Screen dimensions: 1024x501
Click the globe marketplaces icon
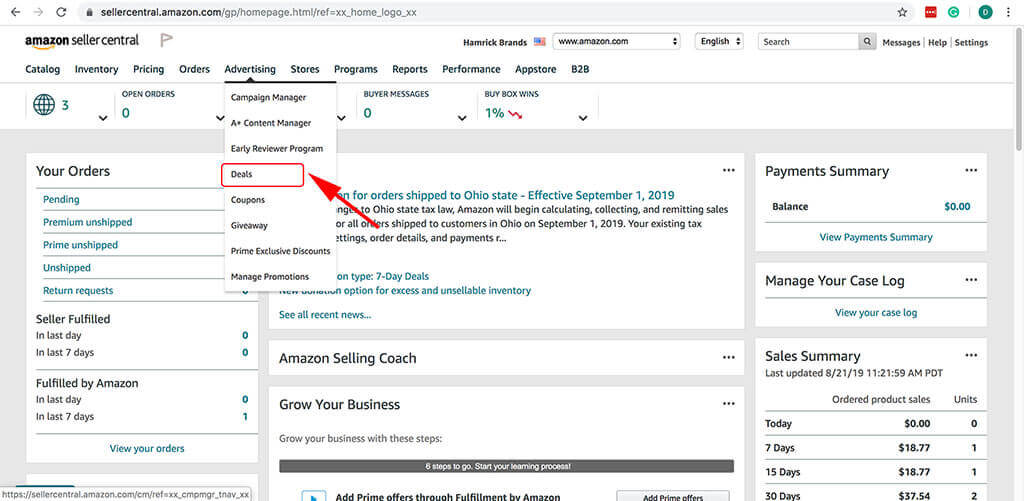[x=44, y=105]
